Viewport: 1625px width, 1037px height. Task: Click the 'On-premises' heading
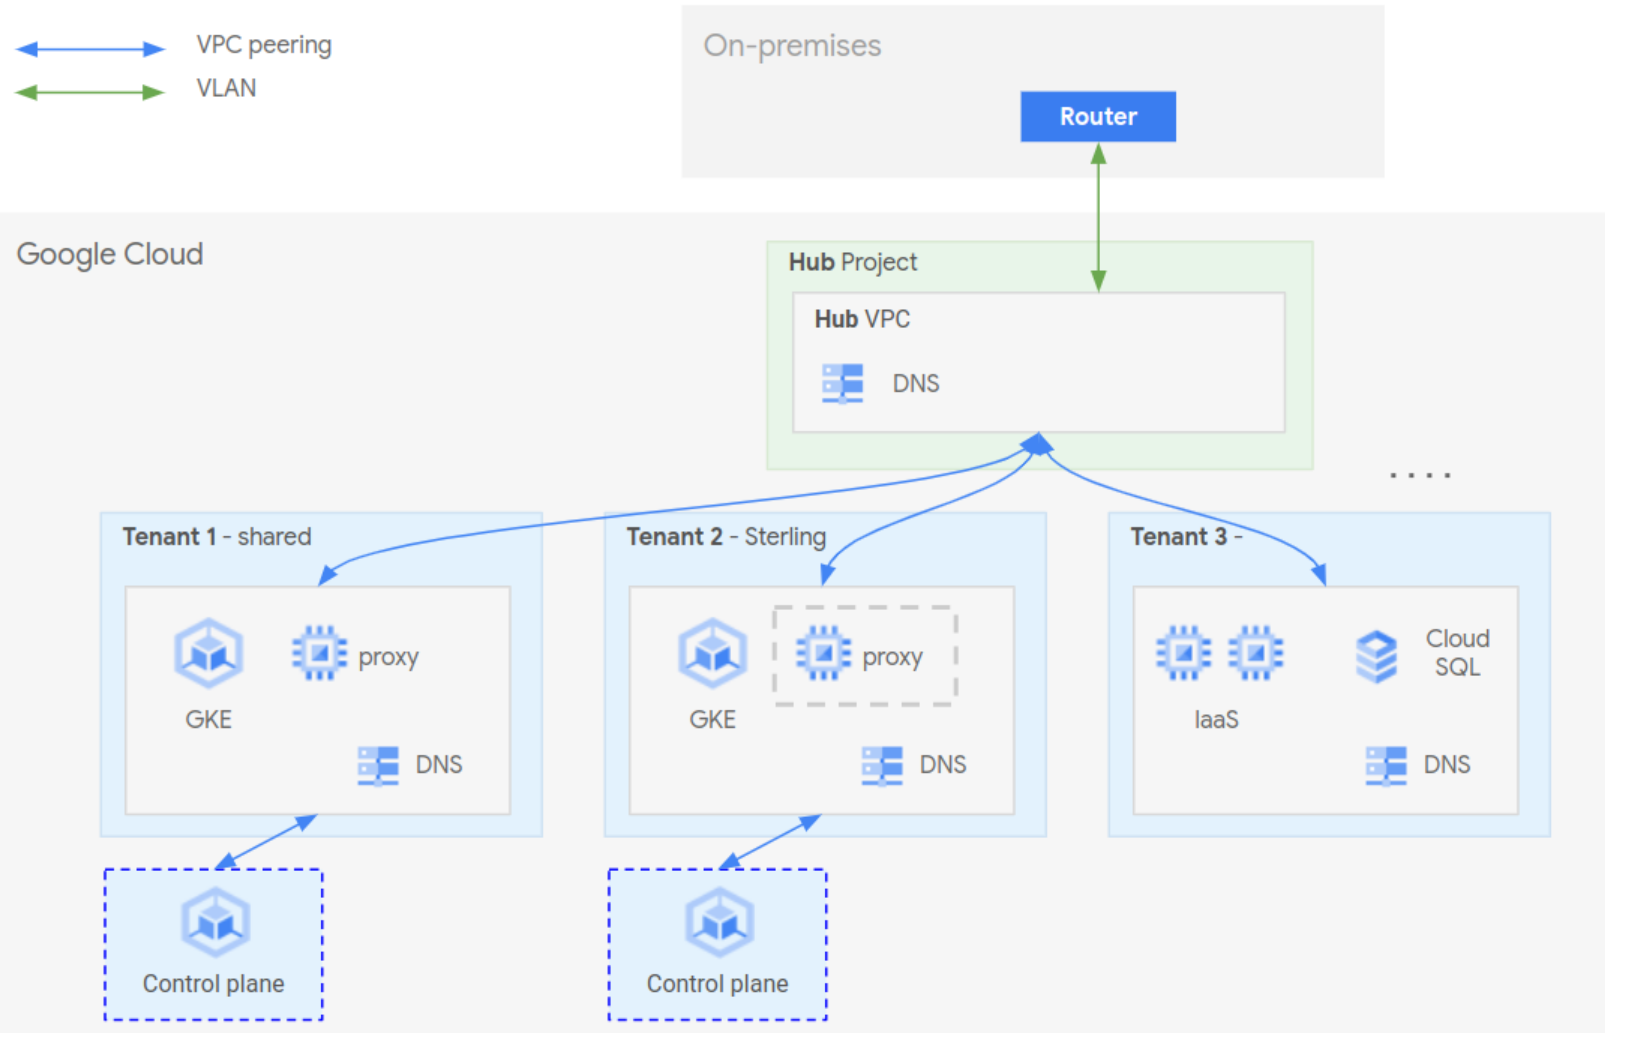tap(792, 46)
